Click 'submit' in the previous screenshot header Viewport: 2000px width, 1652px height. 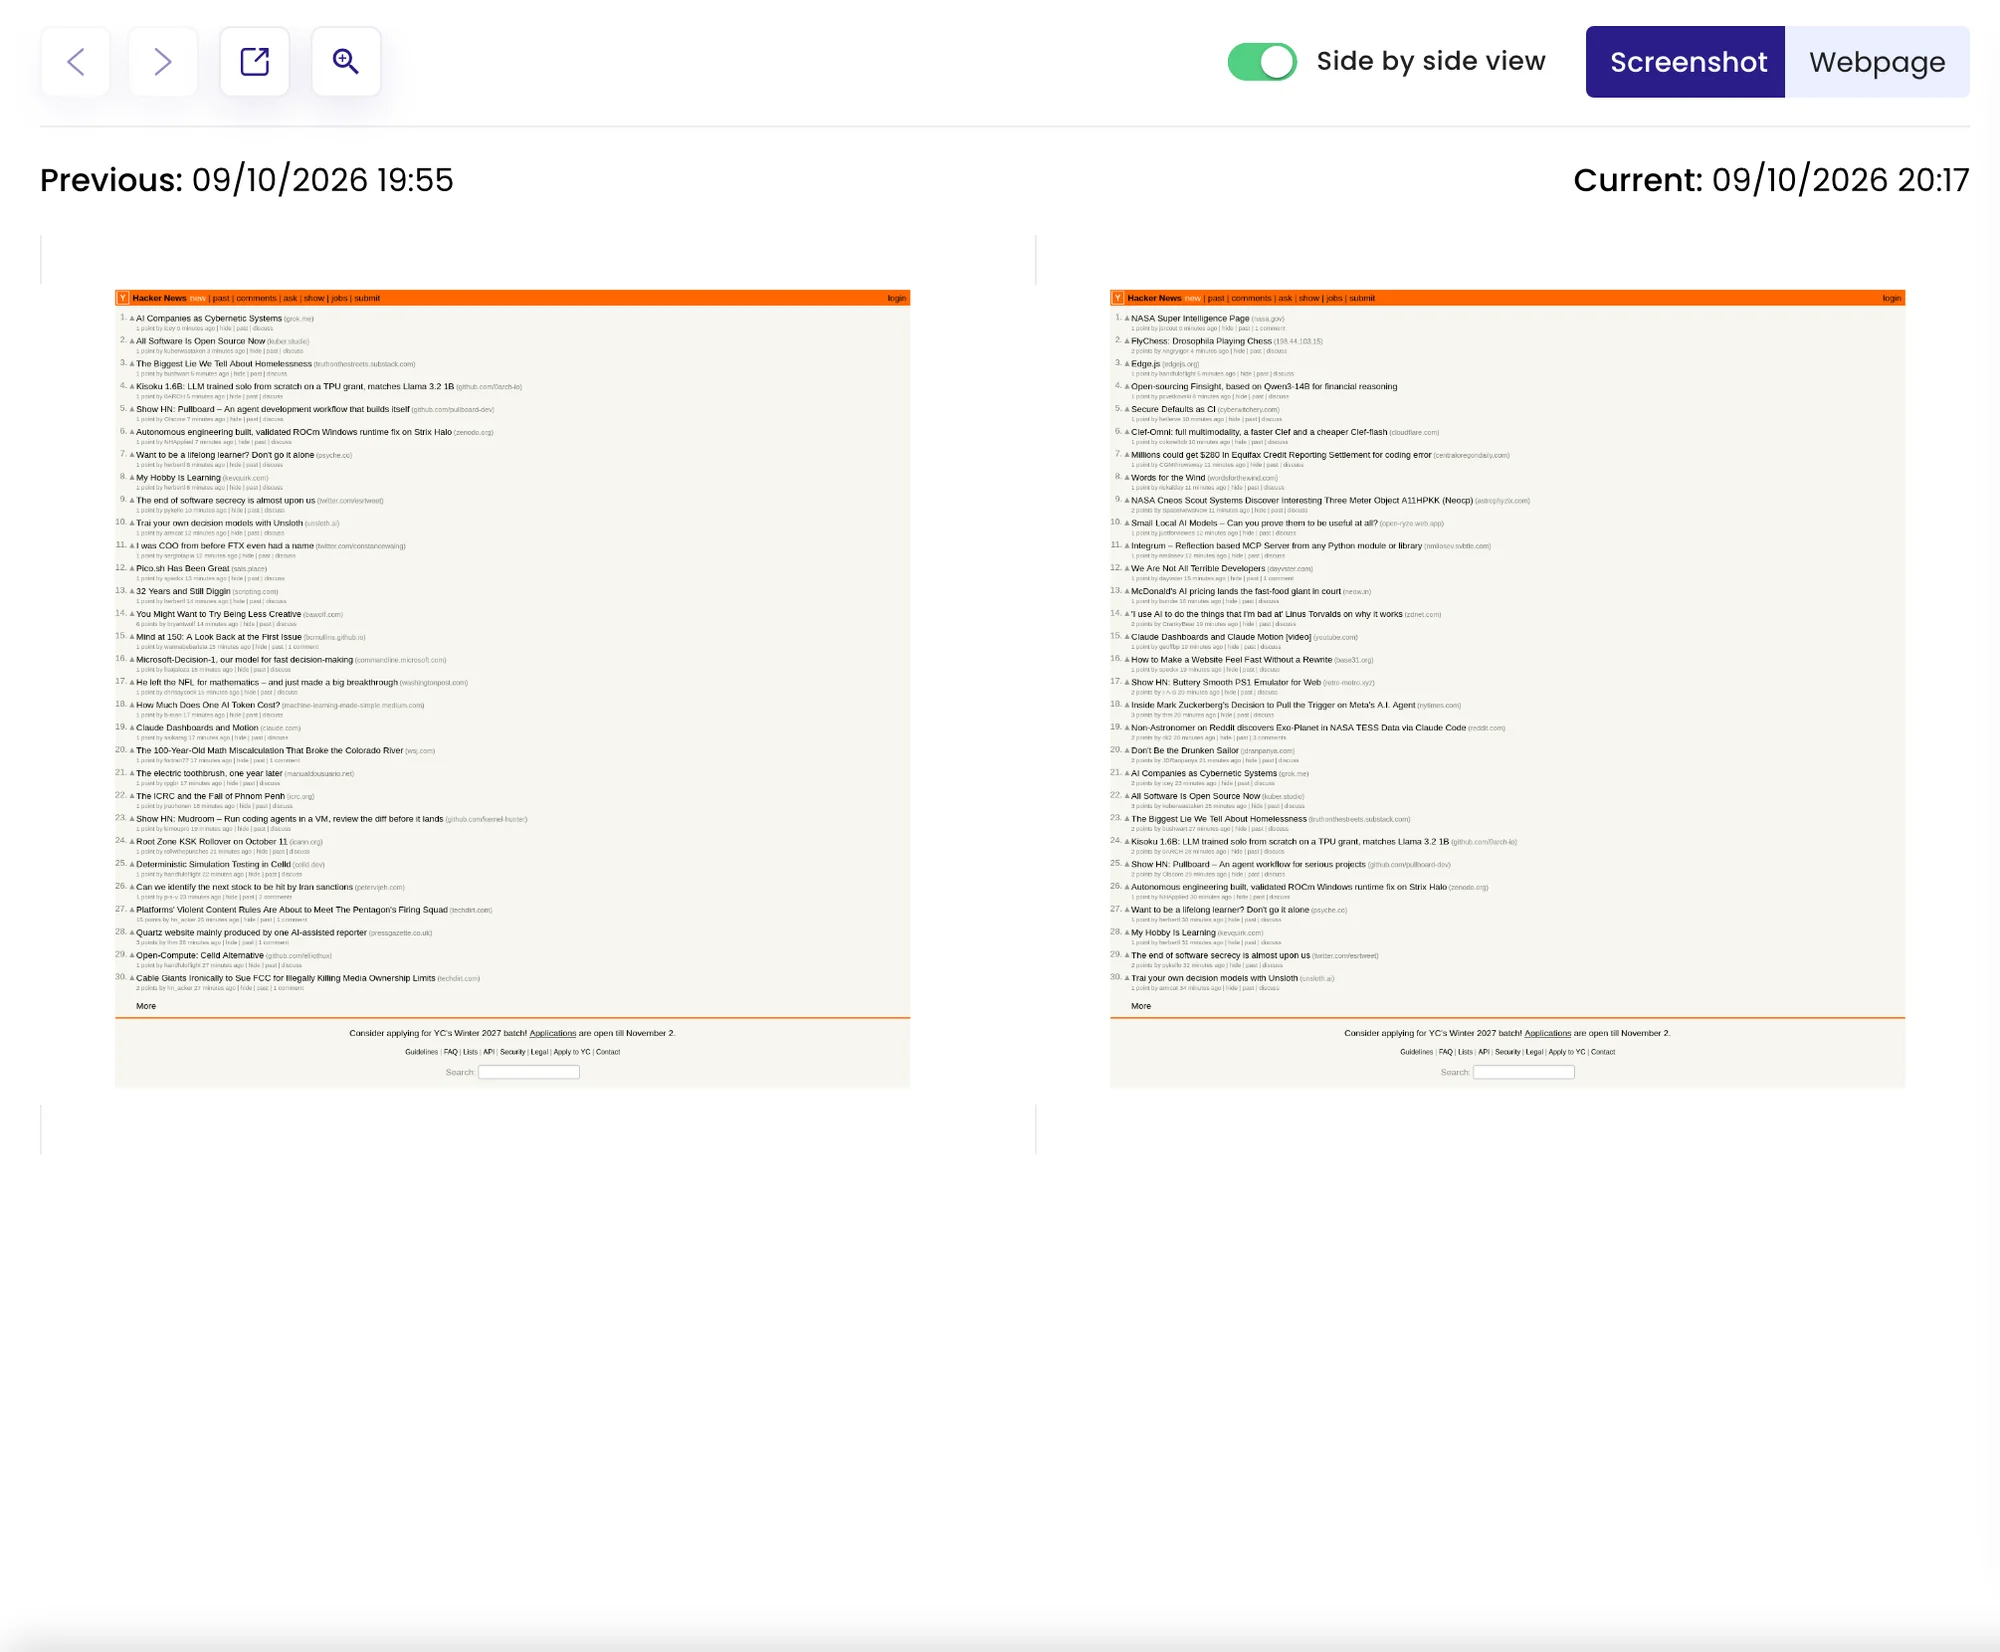pyautogui.click(x=367, y=298)
